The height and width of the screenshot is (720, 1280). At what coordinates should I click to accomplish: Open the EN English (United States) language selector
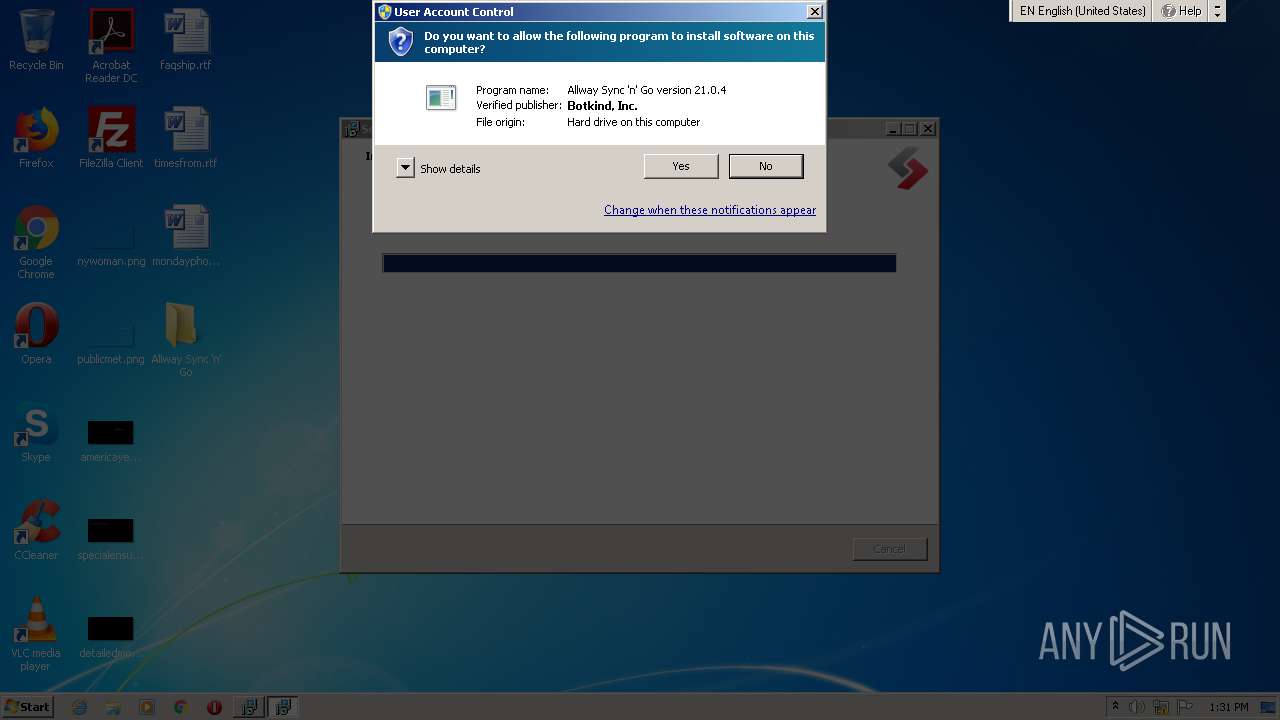[x=1082, y=11]
